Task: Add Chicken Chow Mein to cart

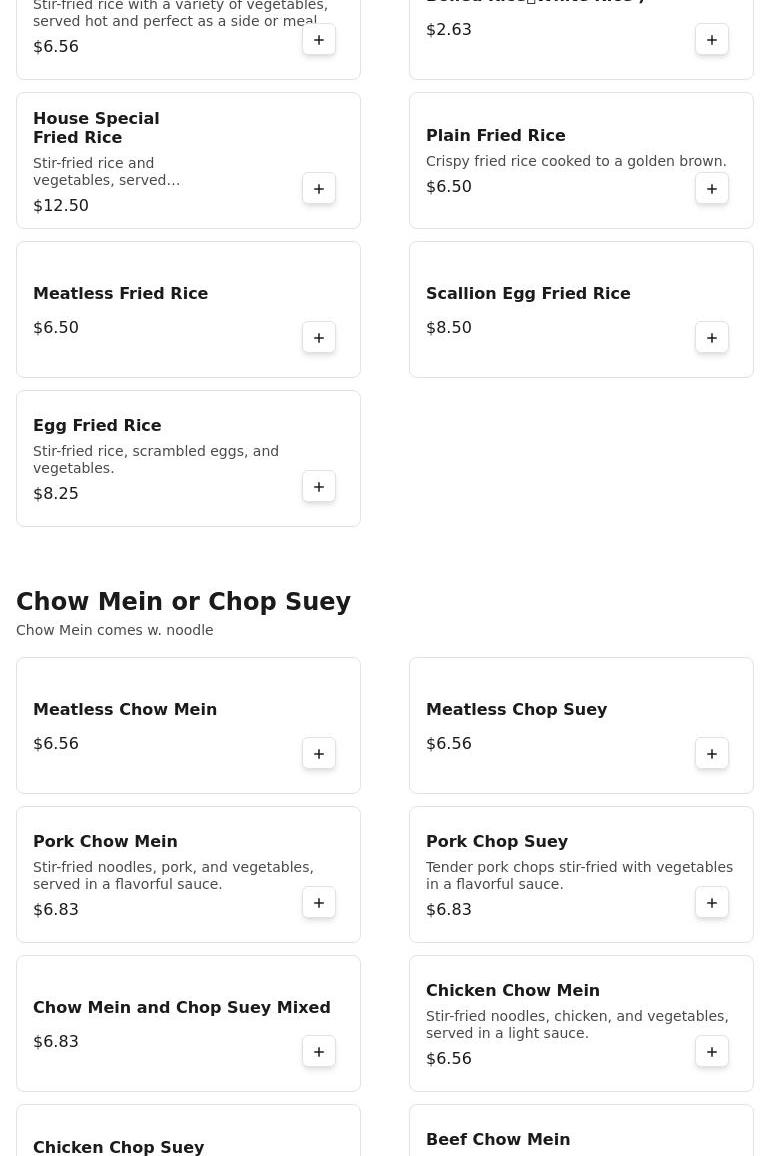Action: pos(712,1052)
